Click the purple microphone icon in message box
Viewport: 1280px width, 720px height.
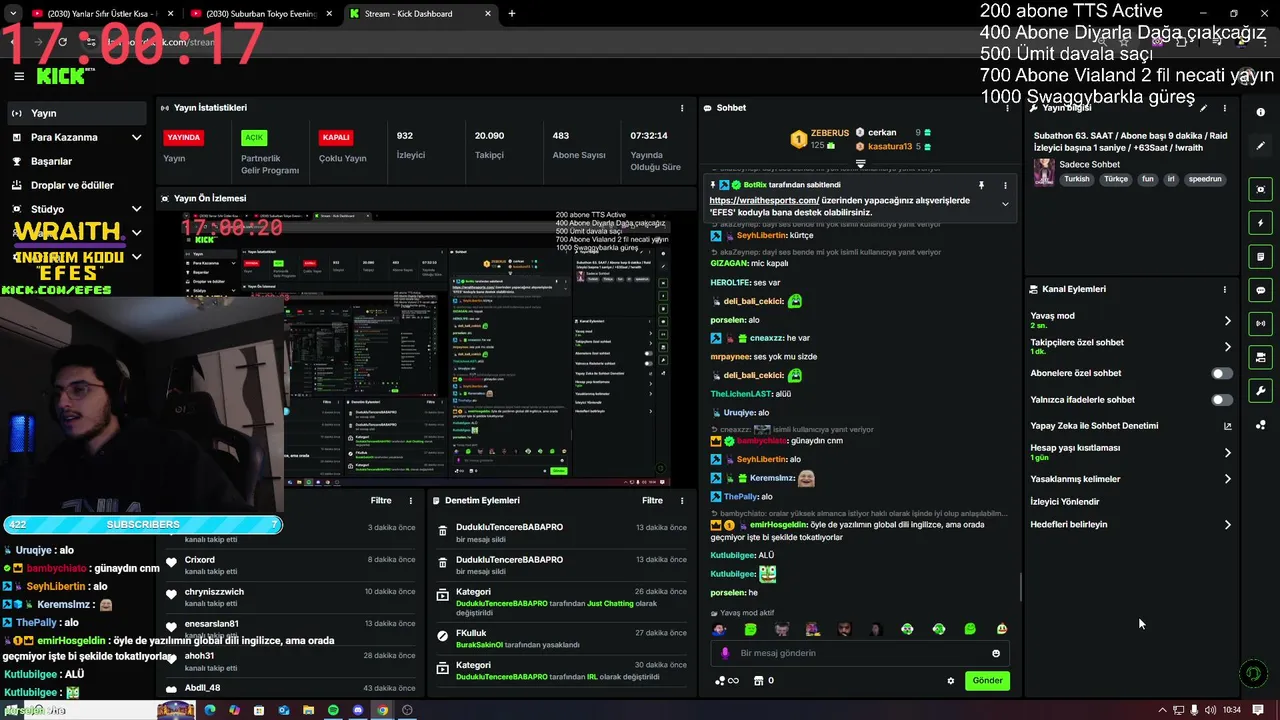coord(726,653)
